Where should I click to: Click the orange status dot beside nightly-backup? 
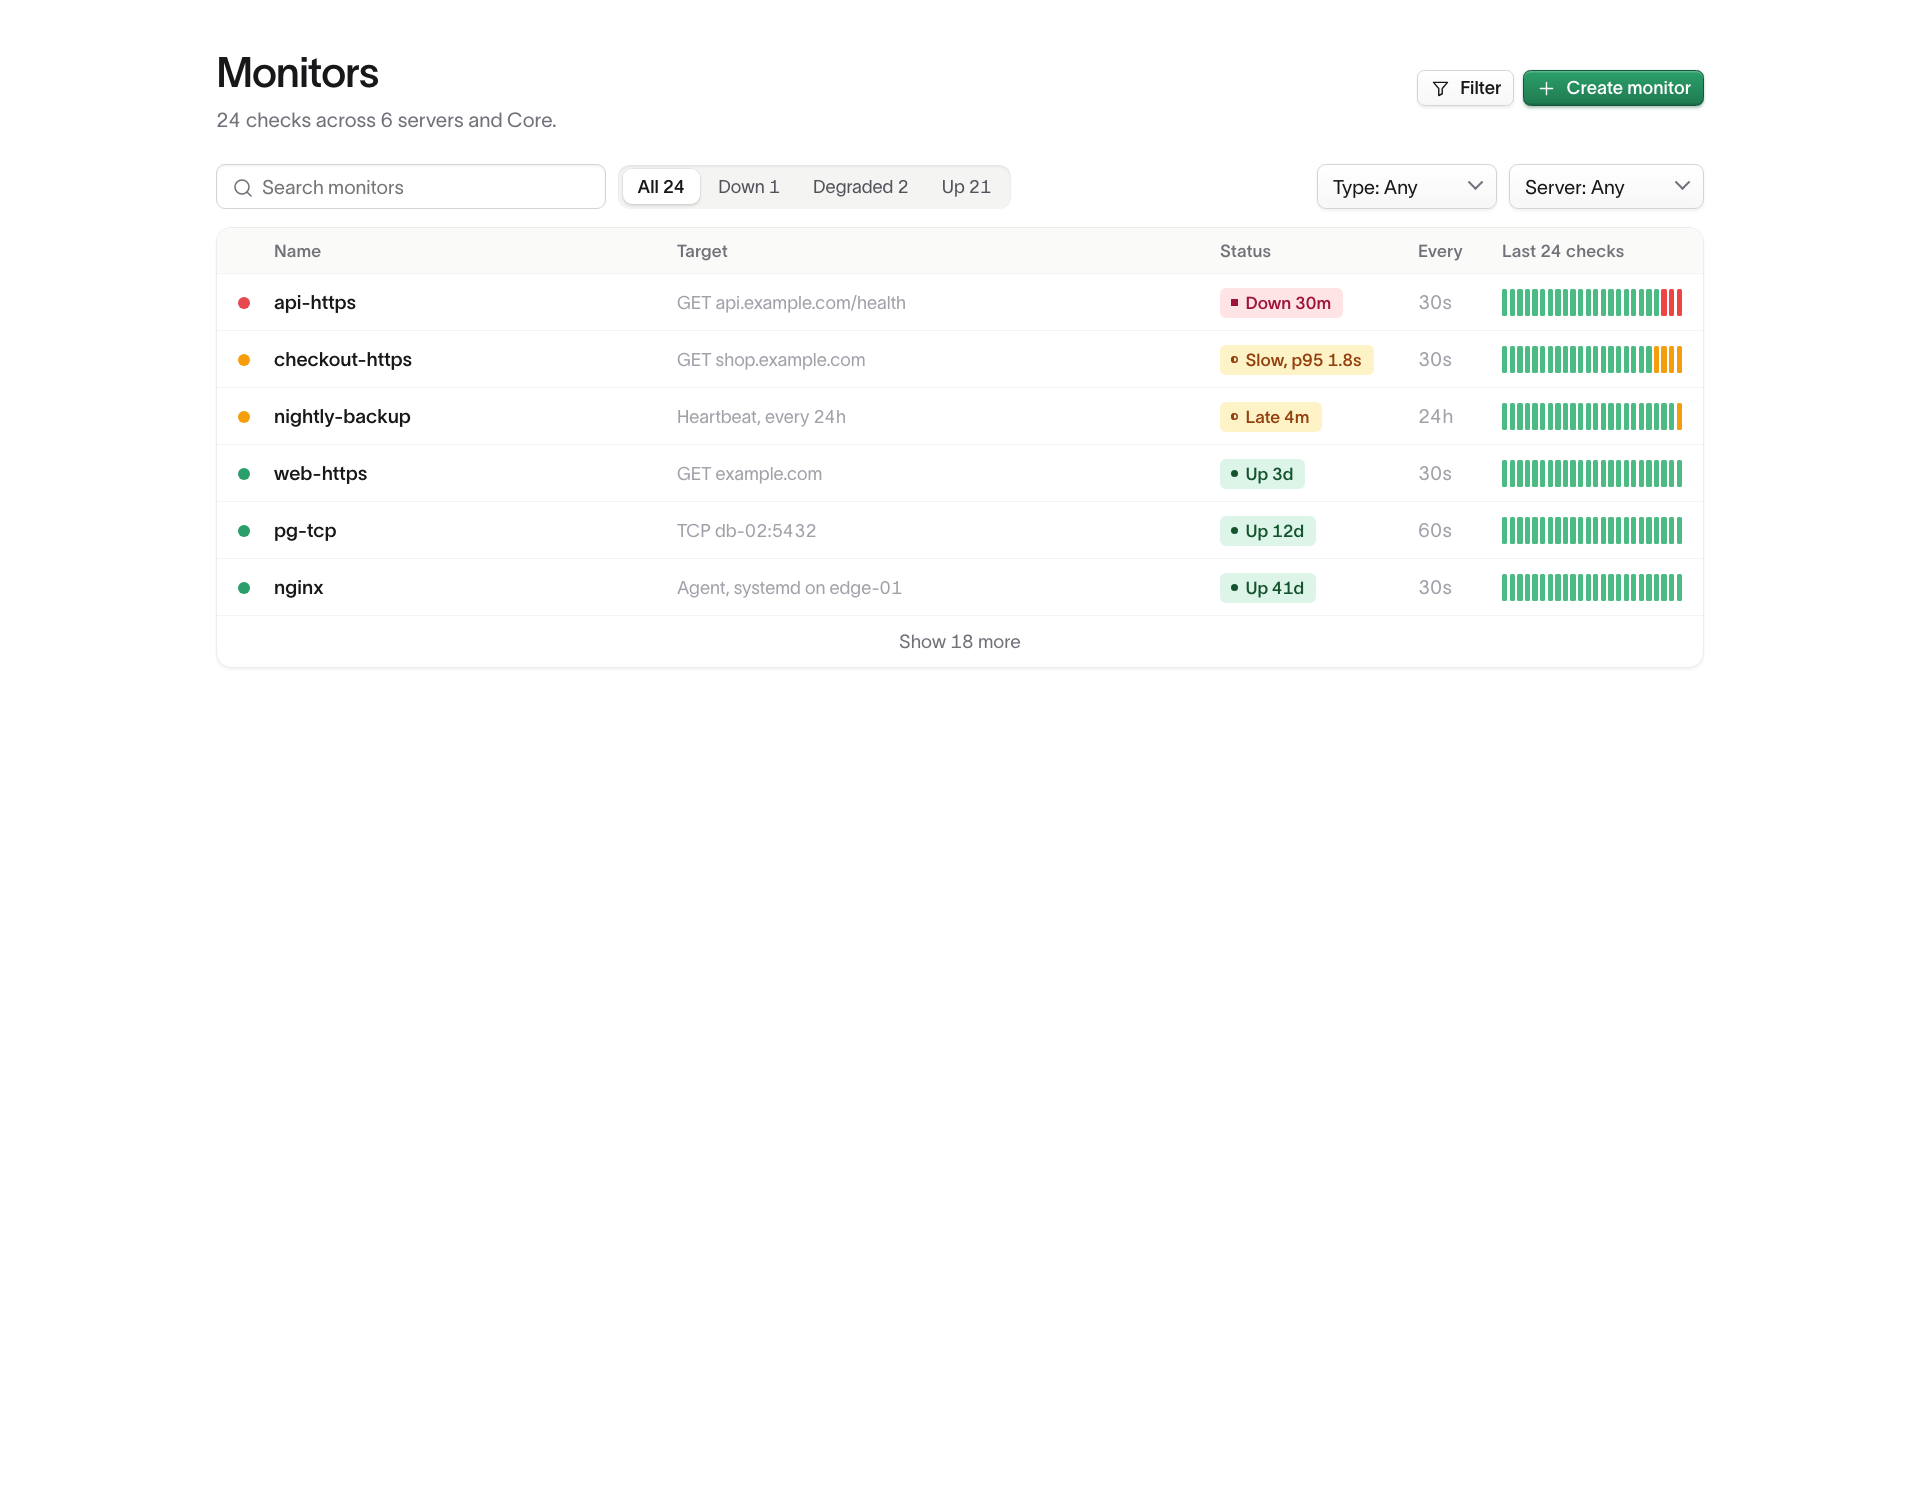pyautogui.click(x=244, y=417)
